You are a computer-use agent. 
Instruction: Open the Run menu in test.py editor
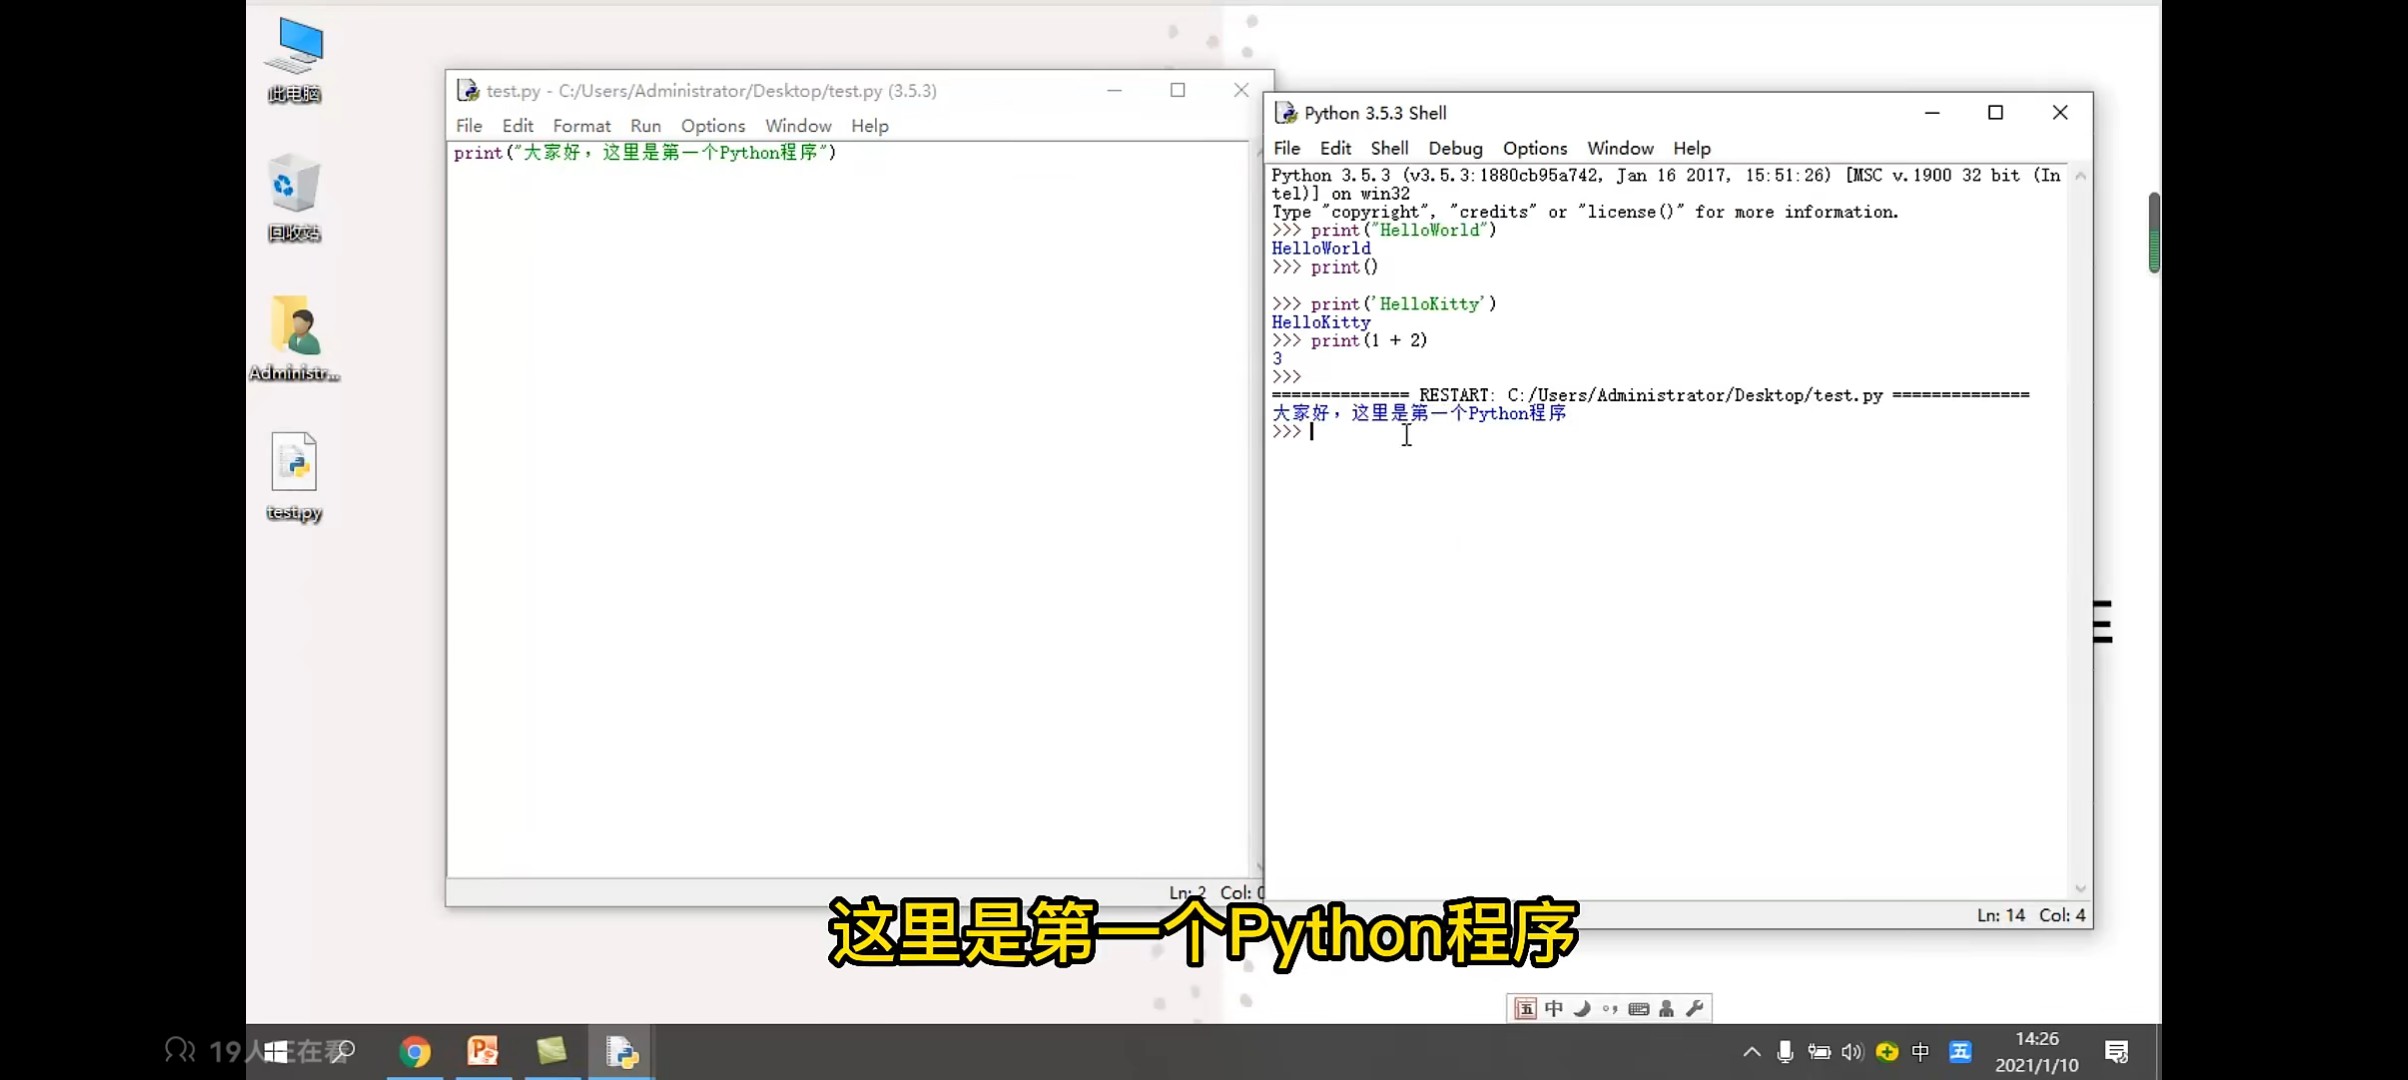pyautogui.click(x=645, y=126)
